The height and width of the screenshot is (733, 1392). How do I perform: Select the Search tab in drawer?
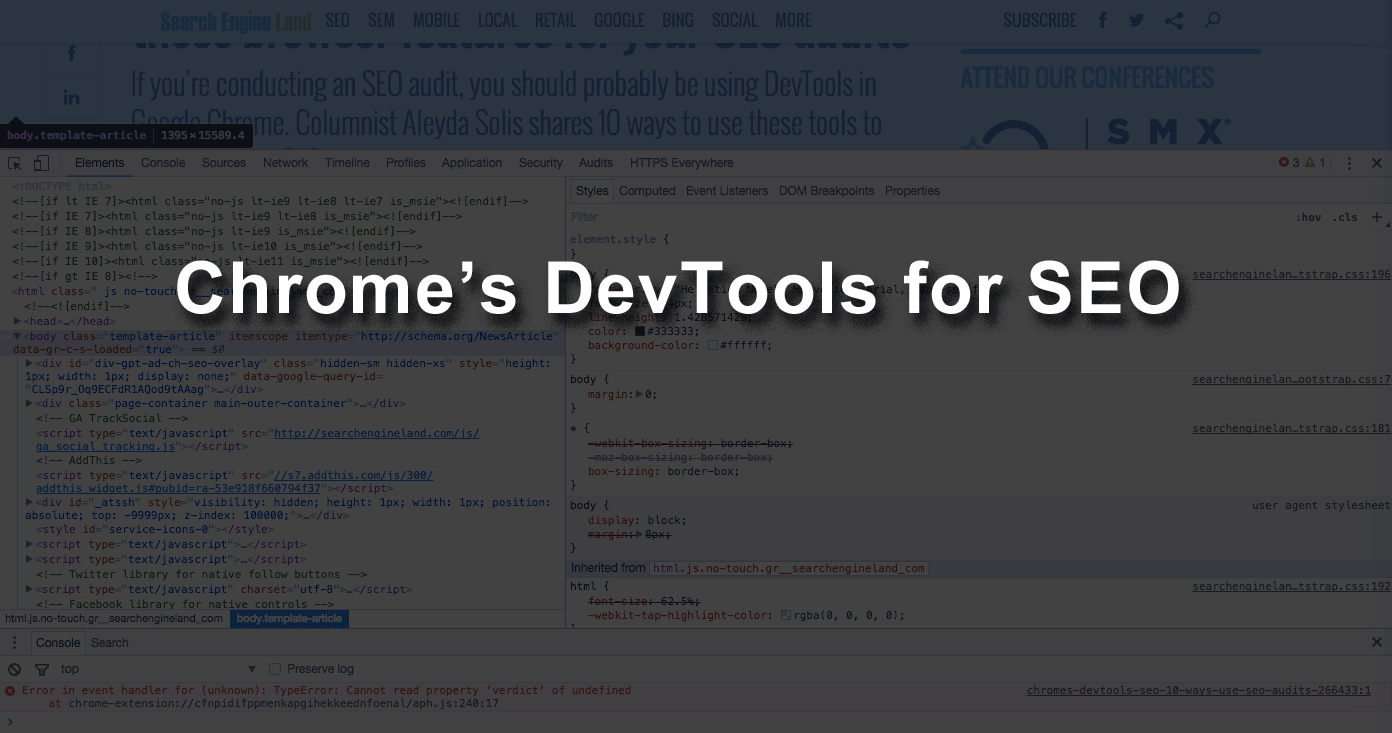click(110, 643)
